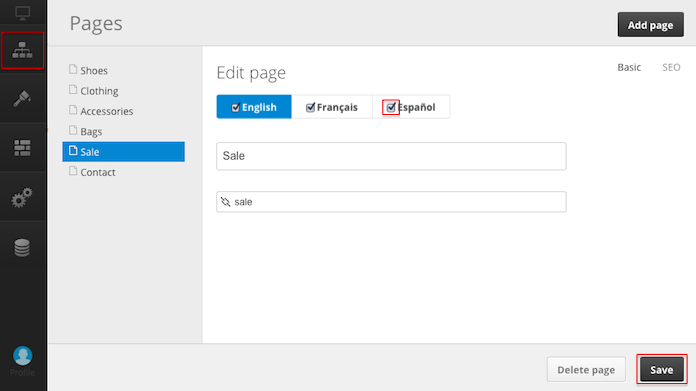Switch to the Español language tab
The height and width of the screenshot is (391, 696).
click(411, 107)
